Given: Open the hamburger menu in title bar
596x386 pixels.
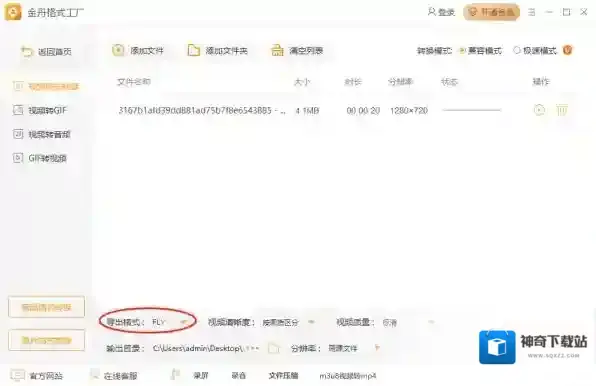Looking at the screenshot, I should point(532,12).
